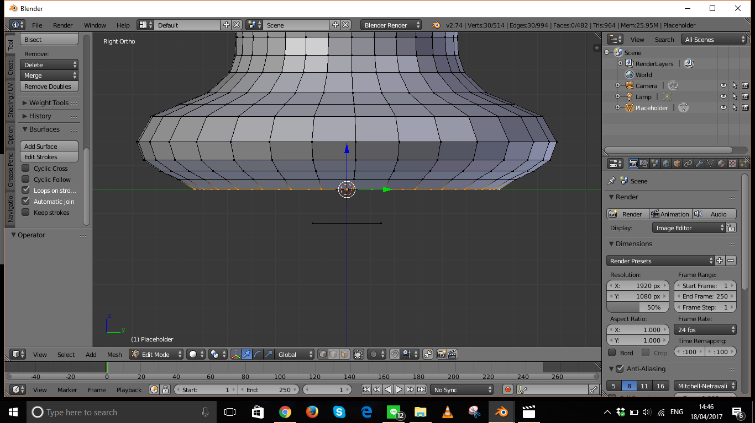Enable the Cyclic Follow checkbox
The width and height of the screenshot is (755, 423).
(26, 179)
